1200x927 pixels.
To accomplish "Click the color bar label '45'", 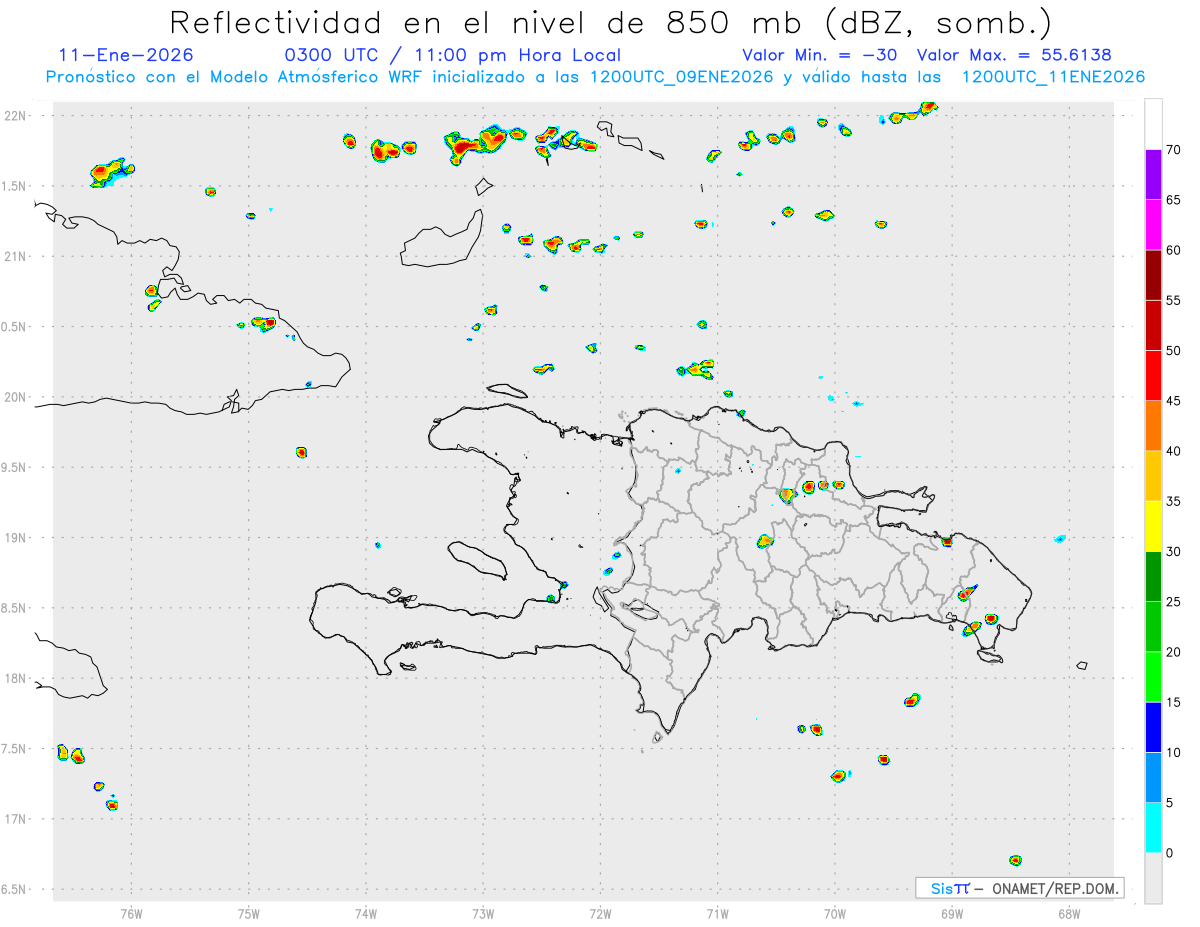I will [1174, 401].
